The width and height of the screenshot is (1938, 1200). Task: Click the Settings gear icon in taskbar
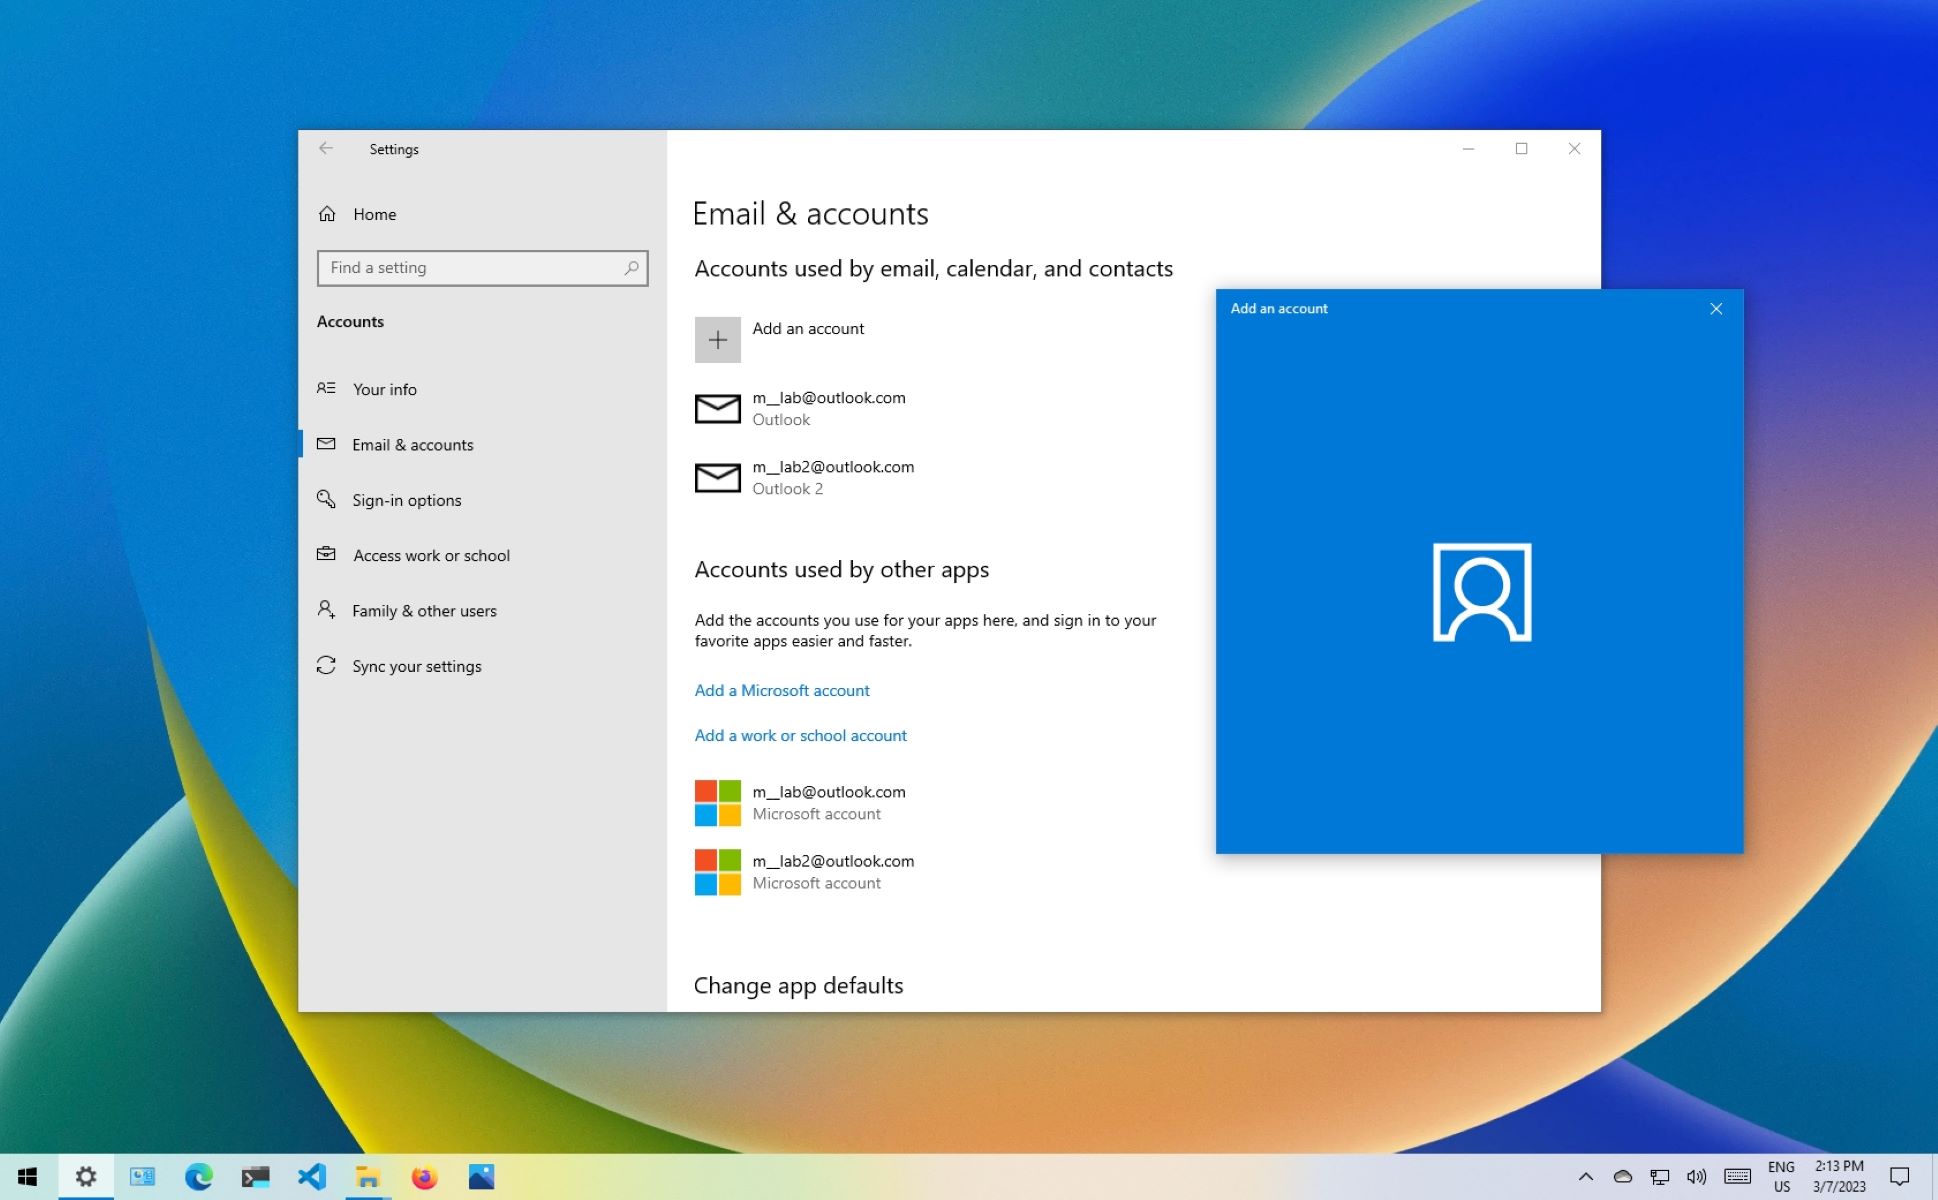click(x=86, y=1176)
